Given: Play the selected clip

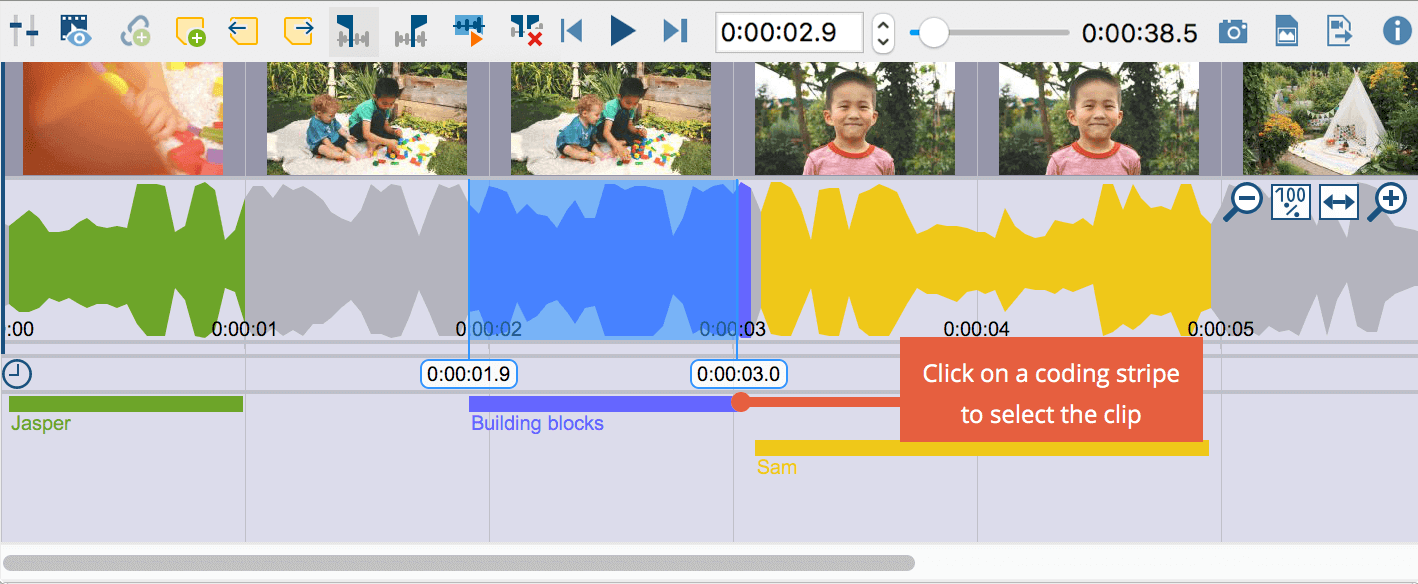Looking at the screenshot, I should point(469,31).
